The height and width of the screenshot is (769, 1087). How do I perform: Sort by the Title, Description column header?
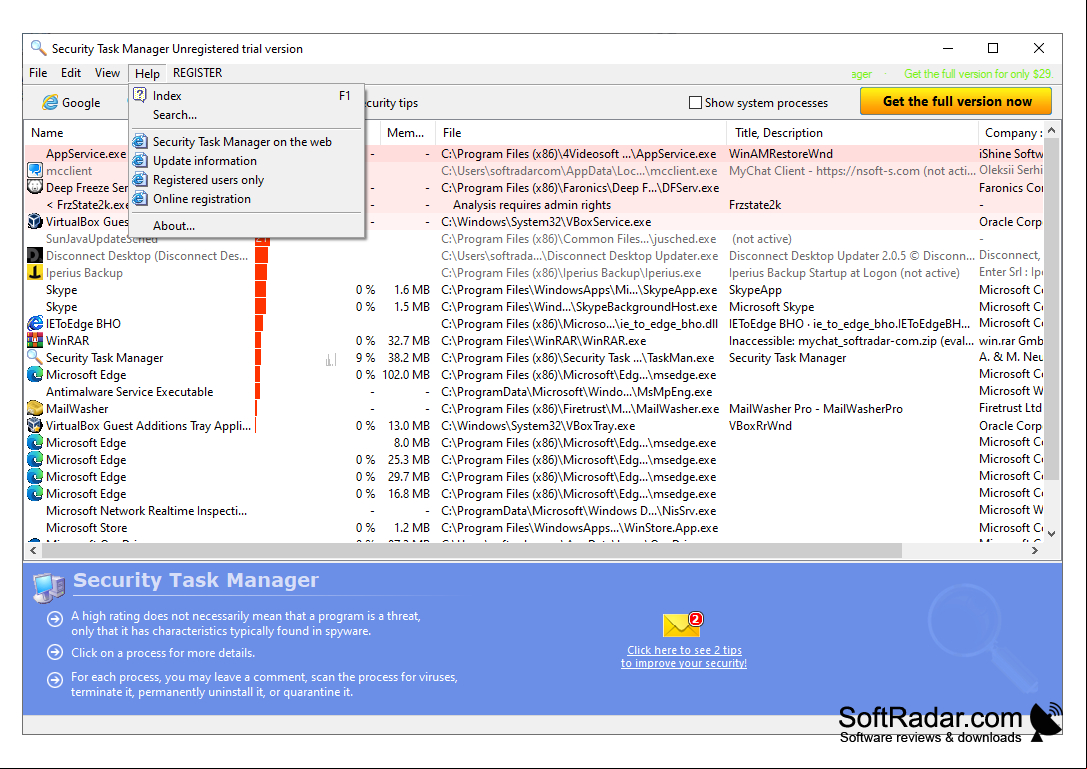coord(852,132)
